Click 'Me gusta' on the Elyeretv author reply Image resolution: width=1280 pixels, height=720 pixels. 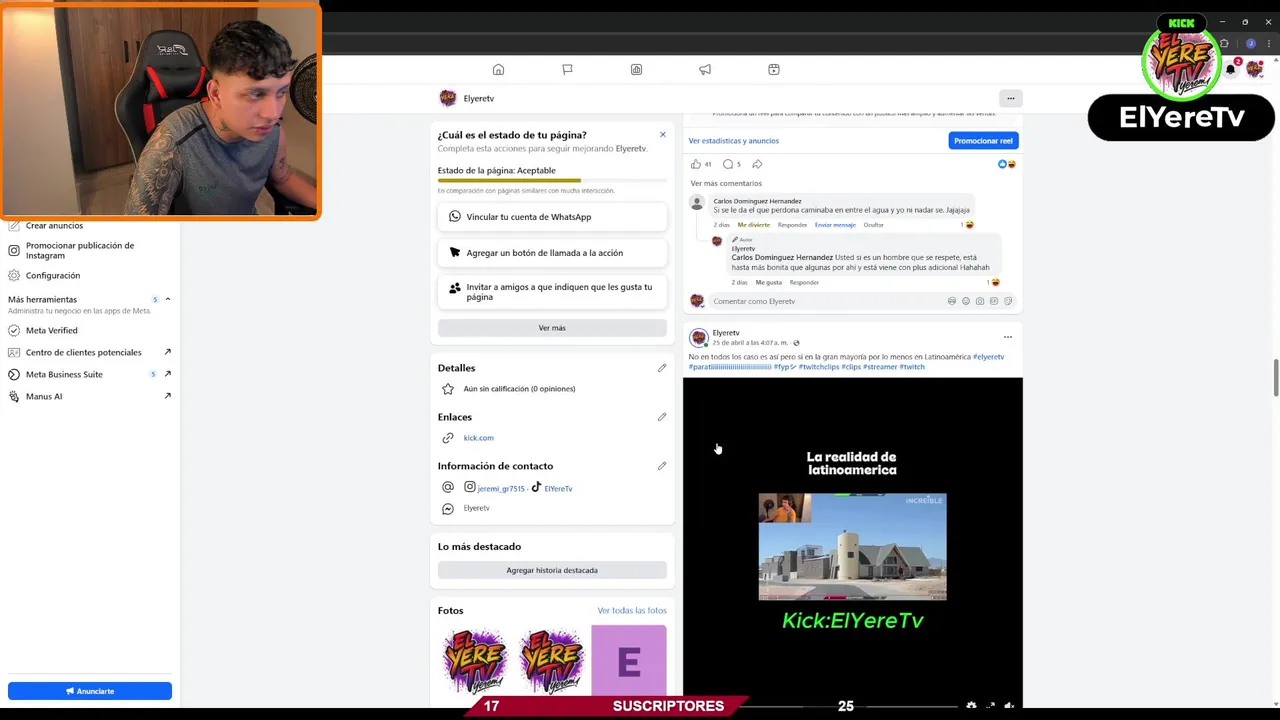point(768,283)
